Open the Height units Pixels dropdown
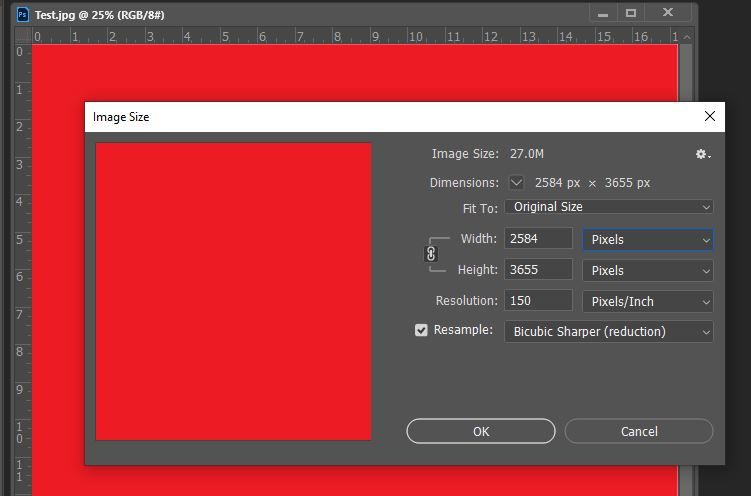 pyautogui.click(x=648, y=271)
